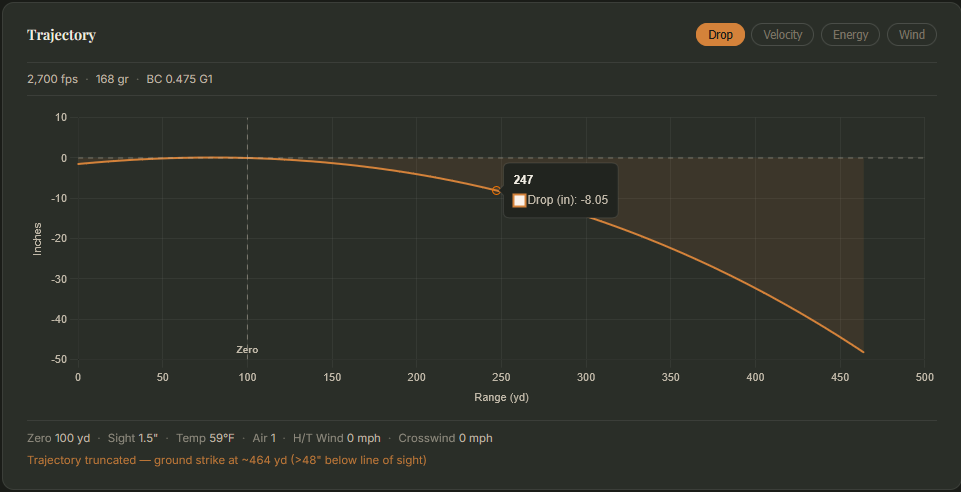Select the Drop chart tab

720,35
